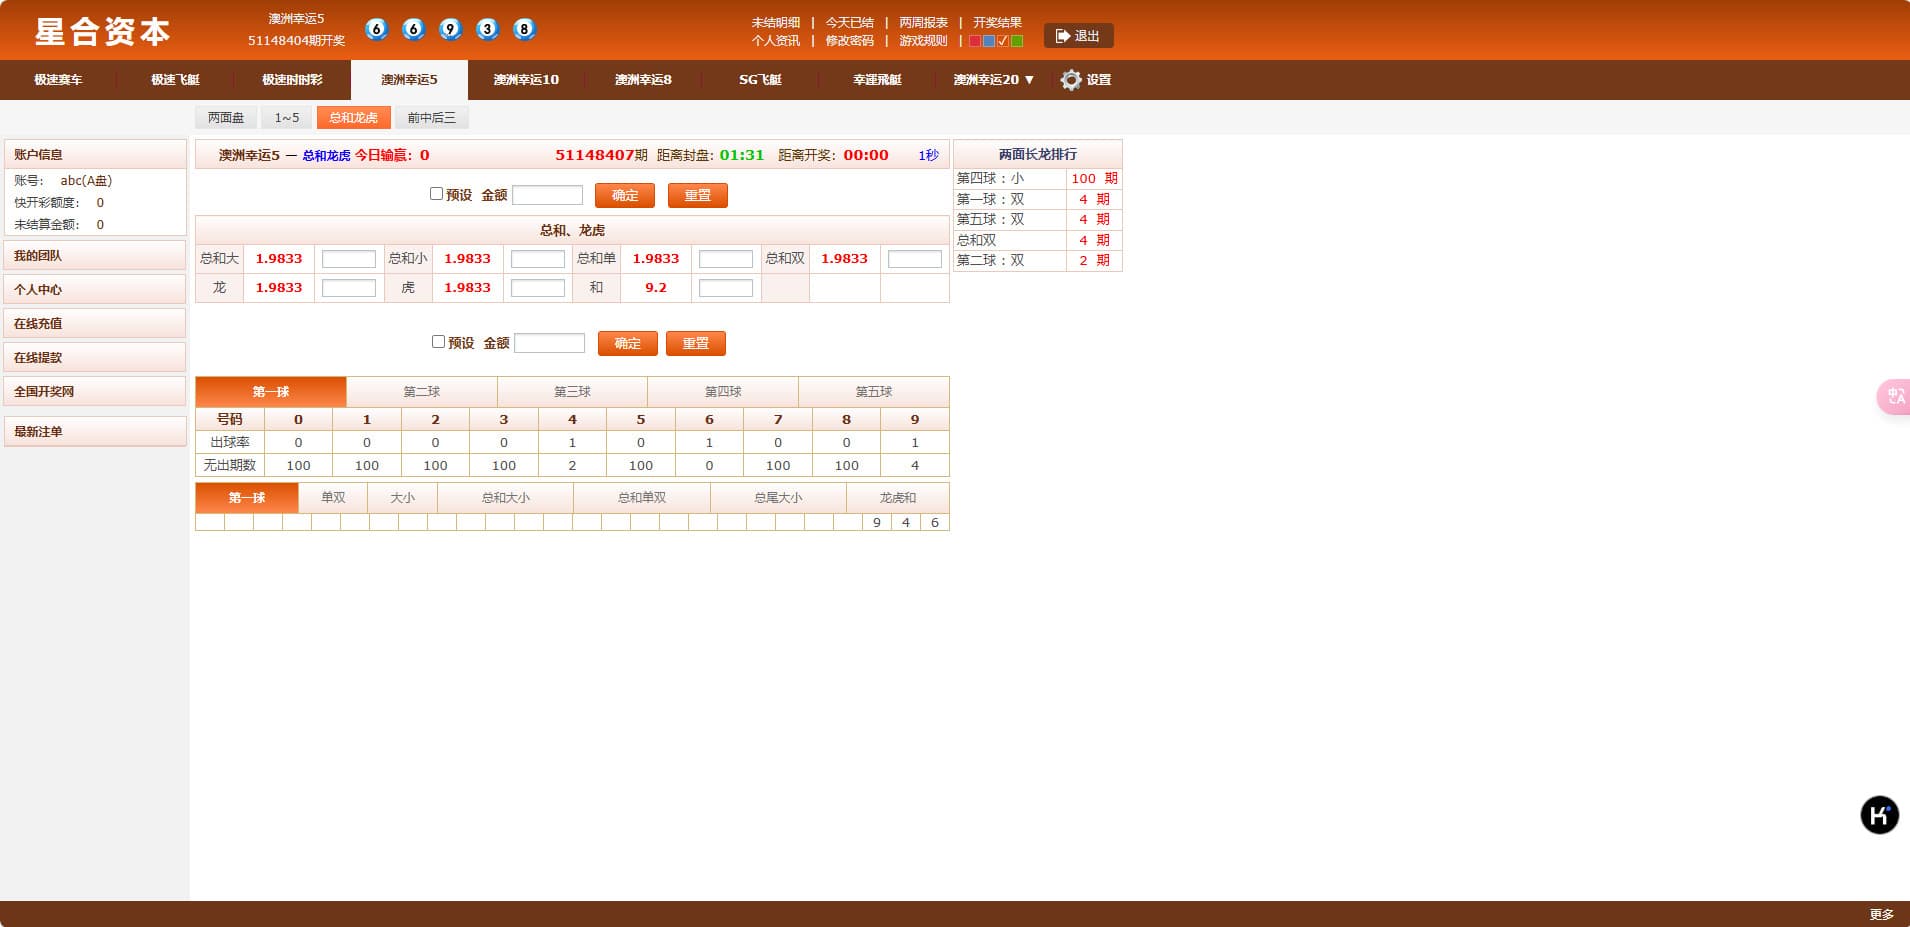Click the 总和大 bet amount input field

pos(349,259)
